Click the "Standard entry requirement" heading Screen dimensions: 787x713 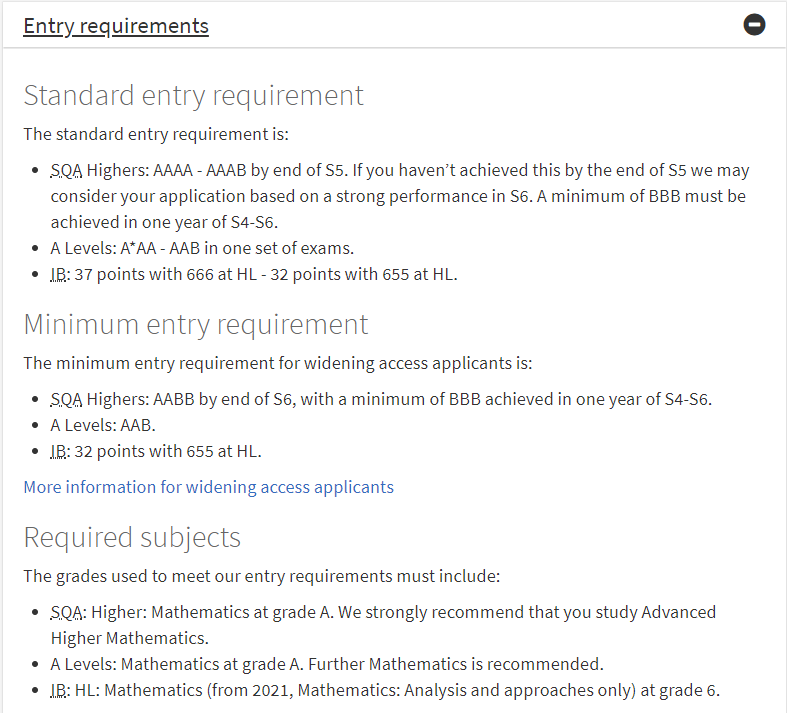click(x=193, y=96)
